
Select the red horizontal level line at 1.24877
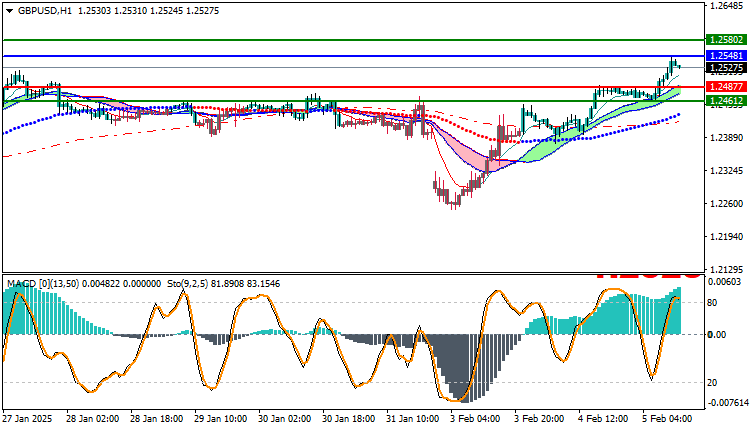pyautogui.click(x=353, y=87)
